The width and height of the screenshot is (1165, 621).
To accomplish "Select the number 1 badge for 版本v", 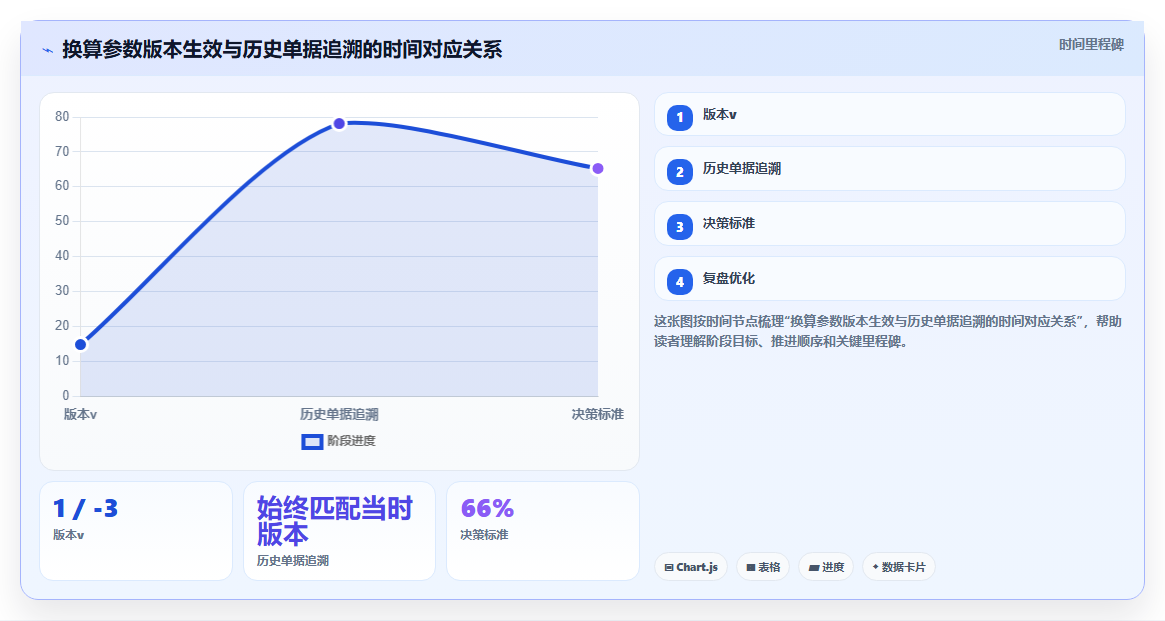I will coord(679,117).
